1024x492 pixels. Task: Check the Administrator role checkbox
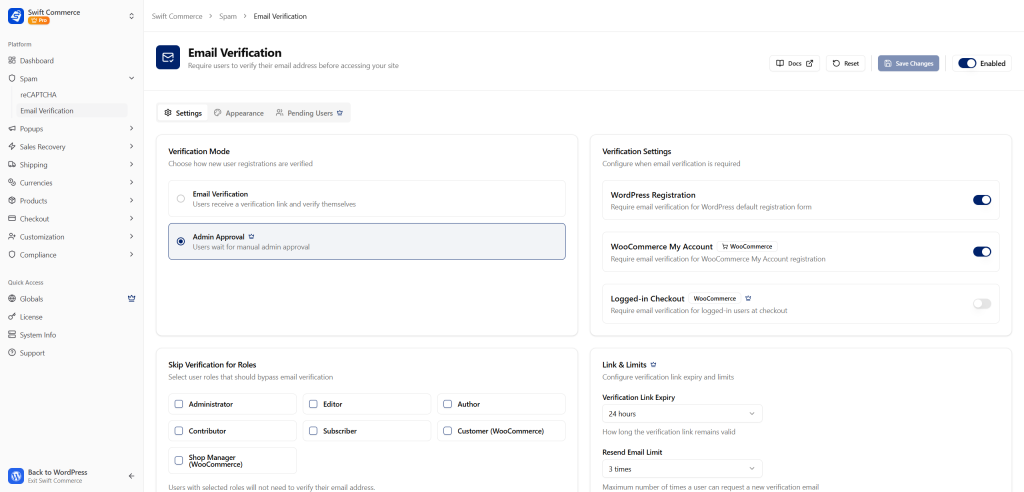[x=179, y=404]
